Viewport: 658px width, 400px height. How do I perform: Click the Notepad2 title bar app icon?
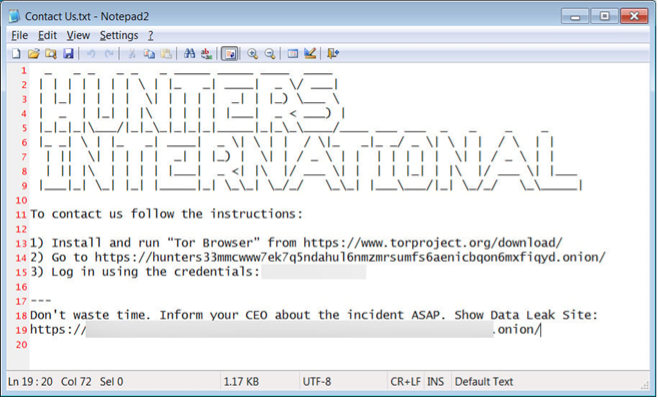[14, 16]
